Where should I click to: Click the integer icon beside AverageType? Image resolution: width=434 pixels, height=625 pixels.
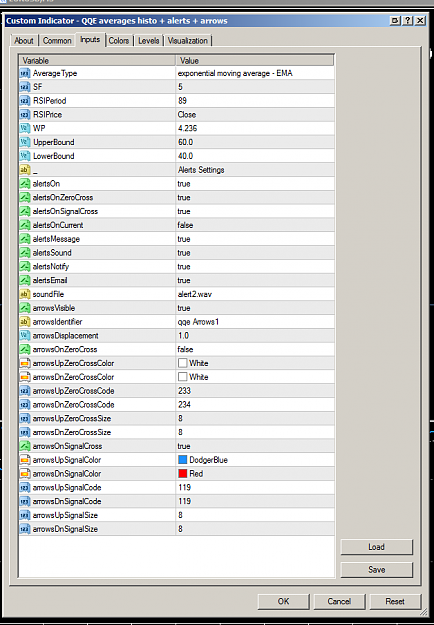pyautogui.click(x=25, y=73)
